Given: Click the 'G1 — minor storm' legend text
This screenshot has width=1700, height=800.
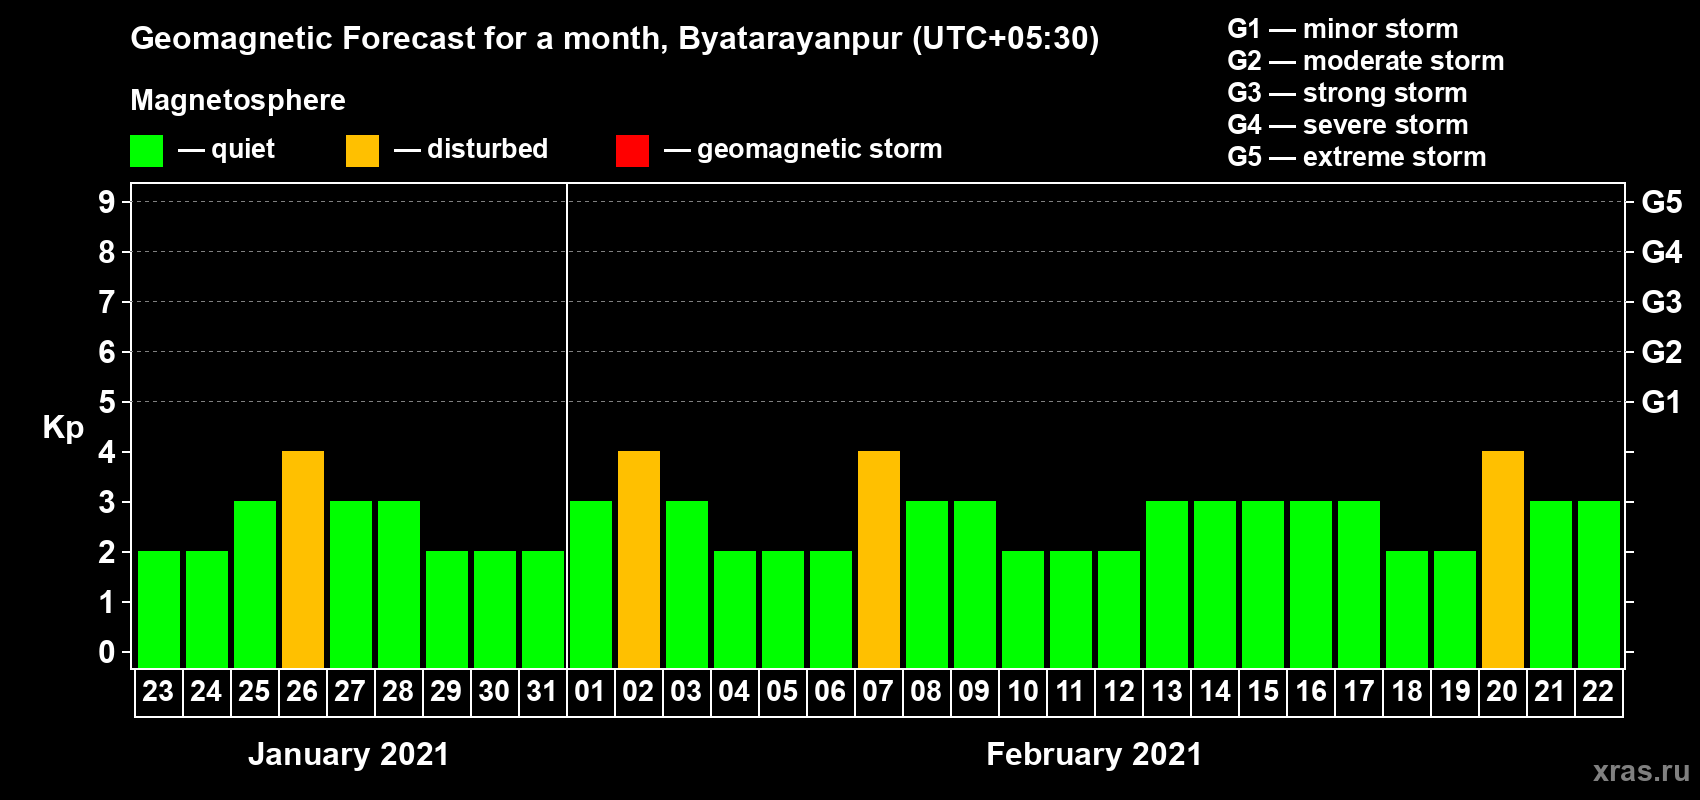Looking at the screenshot, I should 1343,29.
